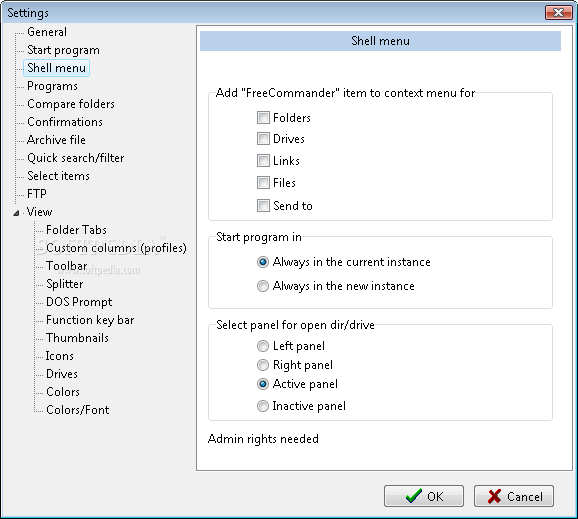Select the Left panel radio button

[x=262, y=346]
